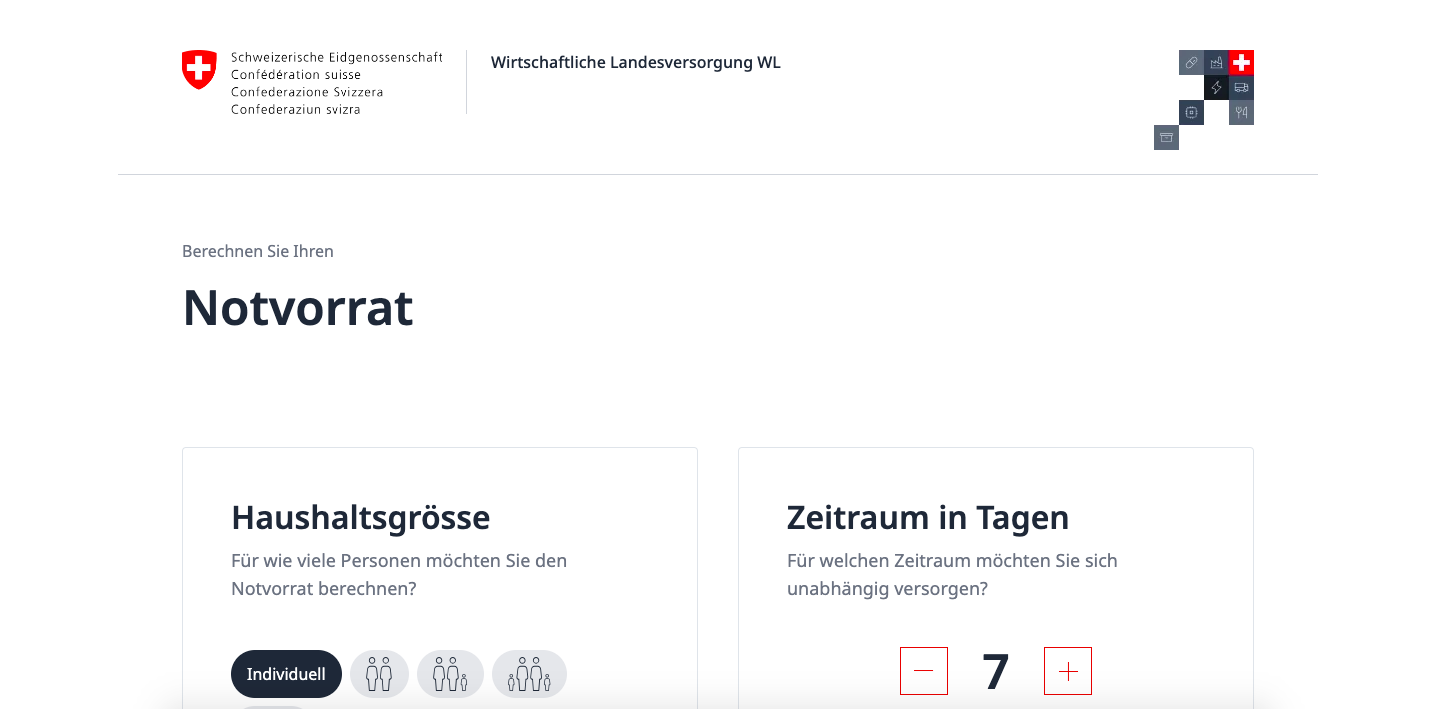Click the fork and knife food tile icon
Image resolution: width=1432 pixels, height=709 pixels.
point(1241,112)
